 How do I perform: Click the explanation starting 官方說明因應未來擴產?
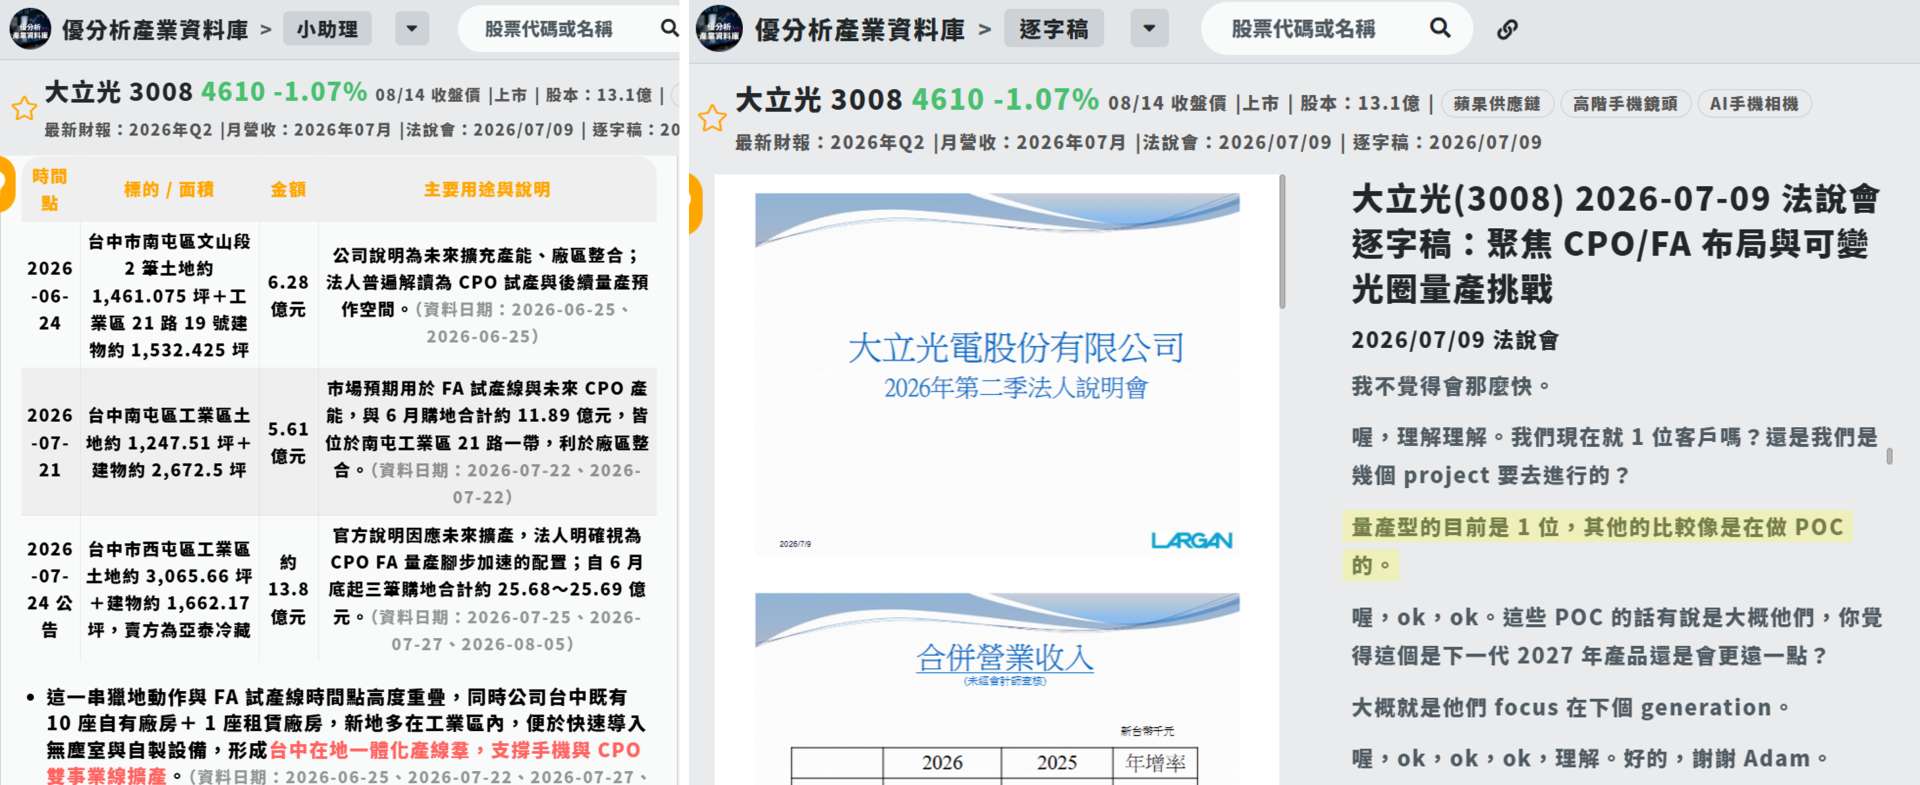point(487,589)
